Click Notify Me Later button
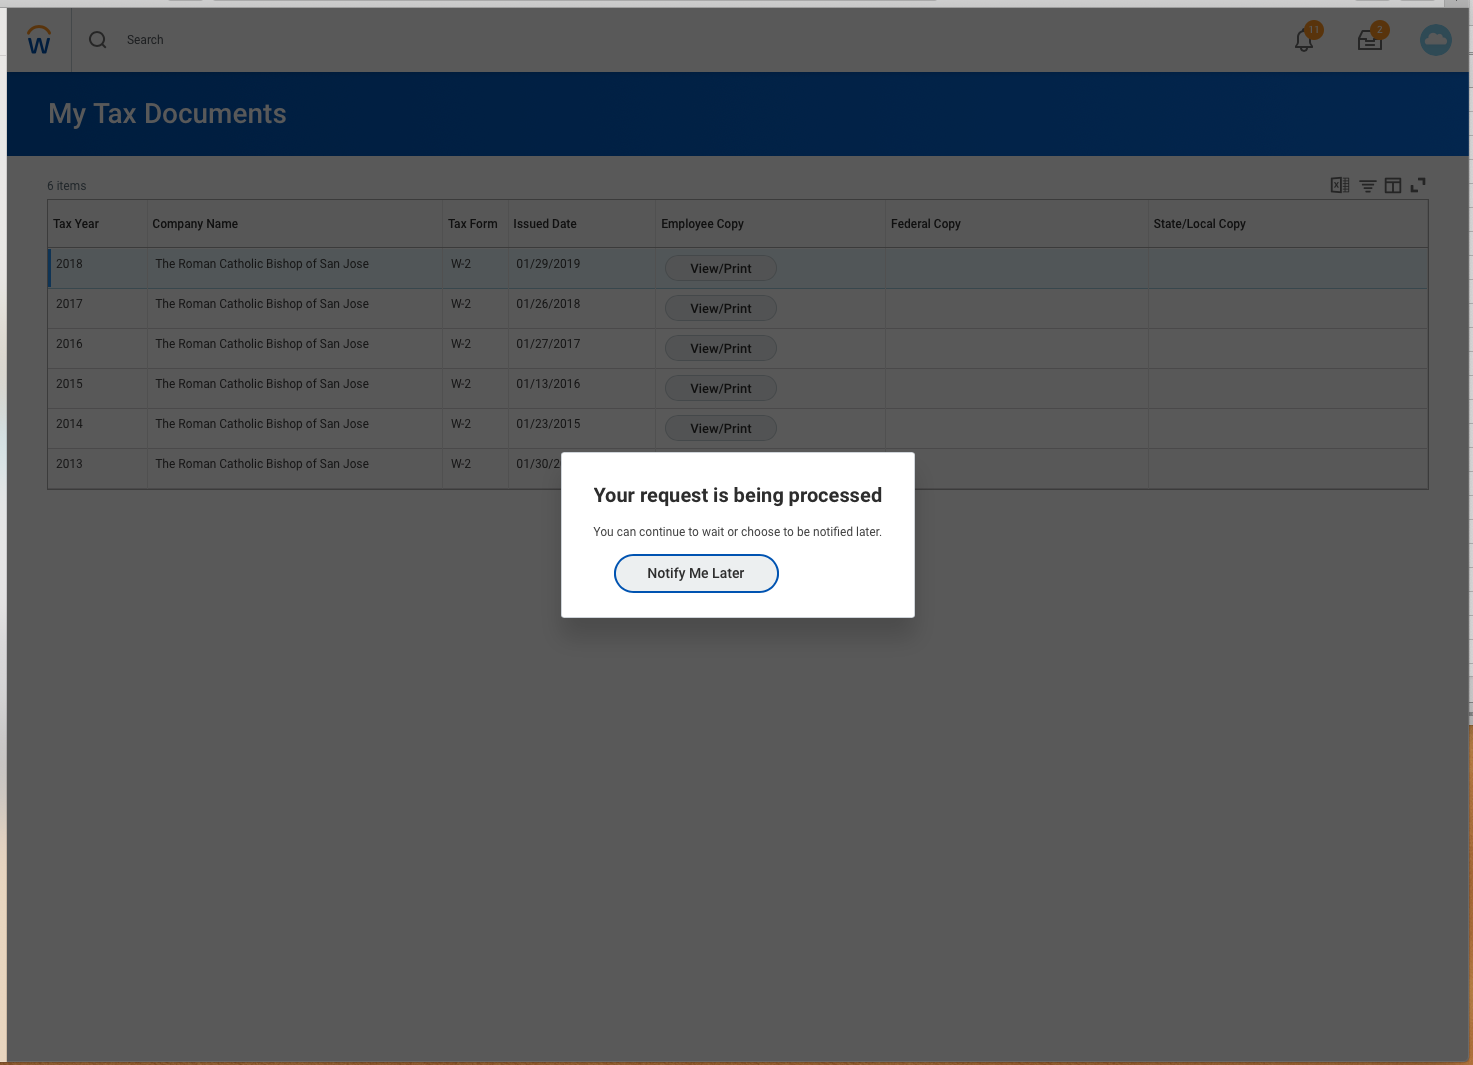1473x1065 pixels. pos(696,573)
